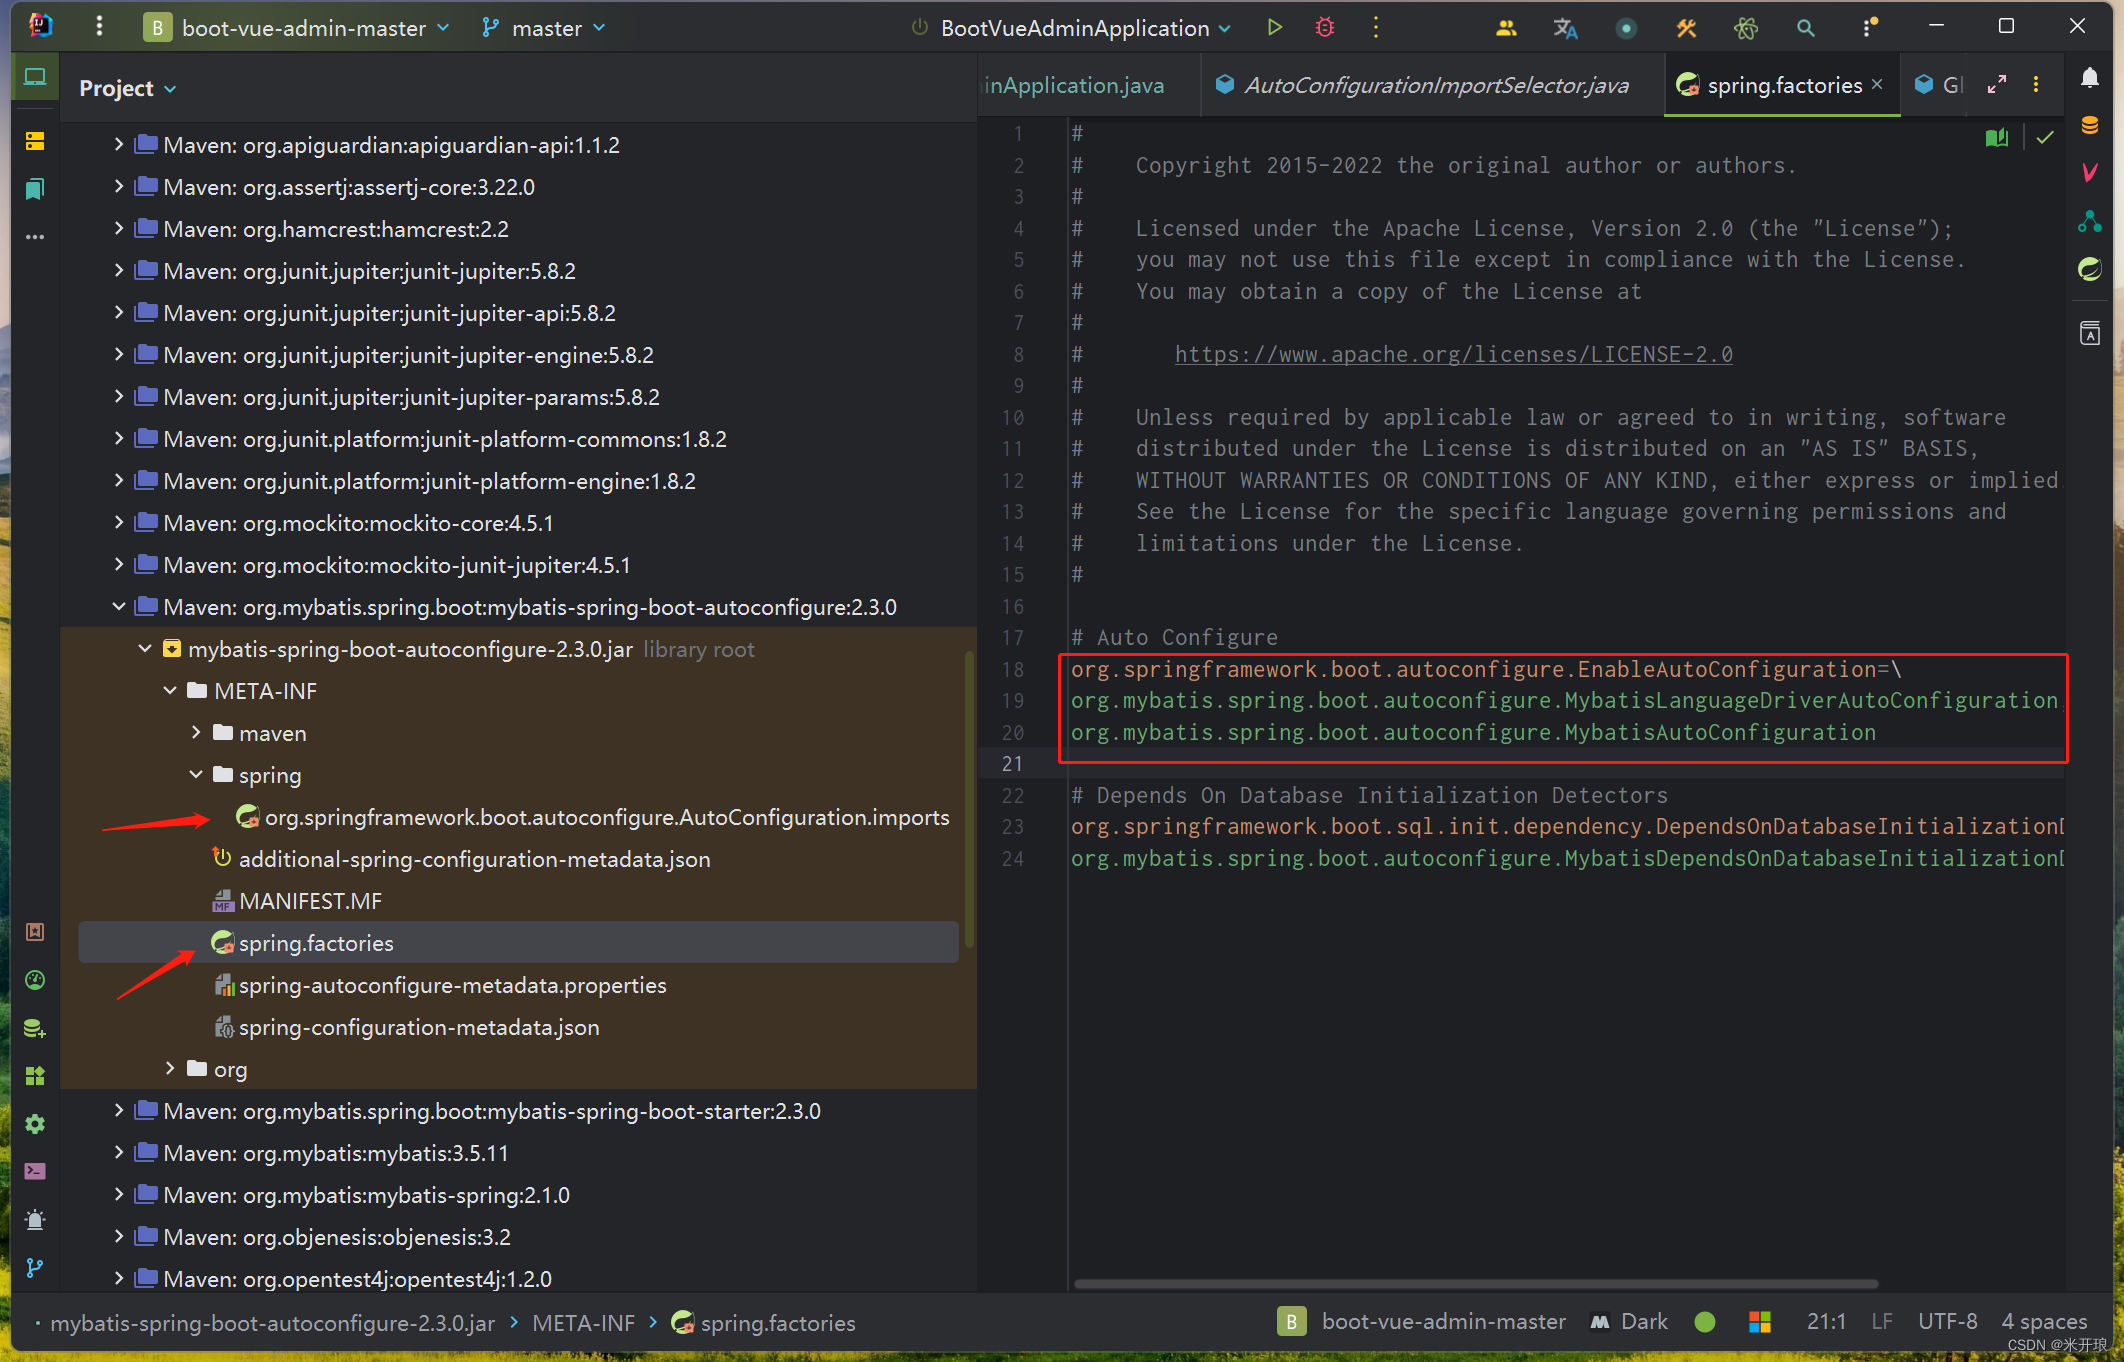
Task: Open the master branch dropdown
Action: (545, 28)
